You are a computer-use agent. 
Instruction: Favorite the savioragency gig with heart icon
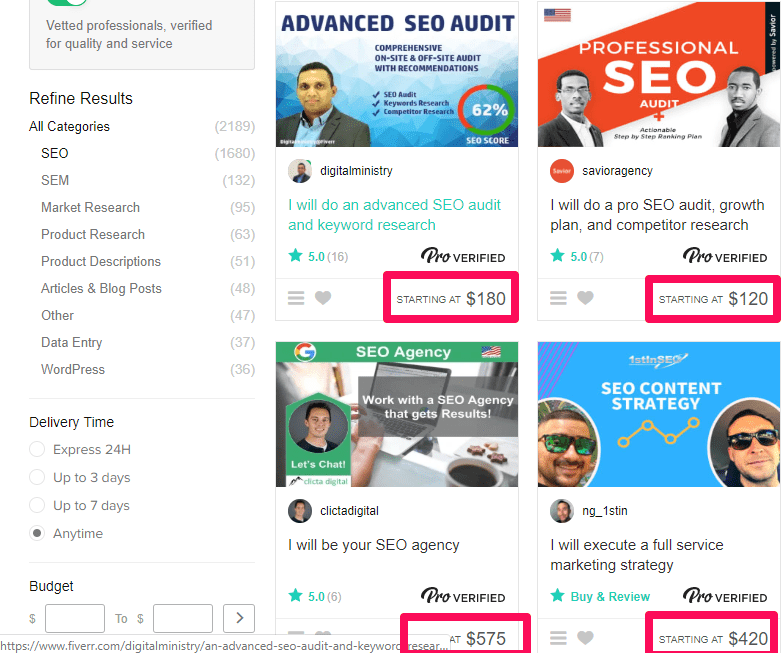coord(585,298)
